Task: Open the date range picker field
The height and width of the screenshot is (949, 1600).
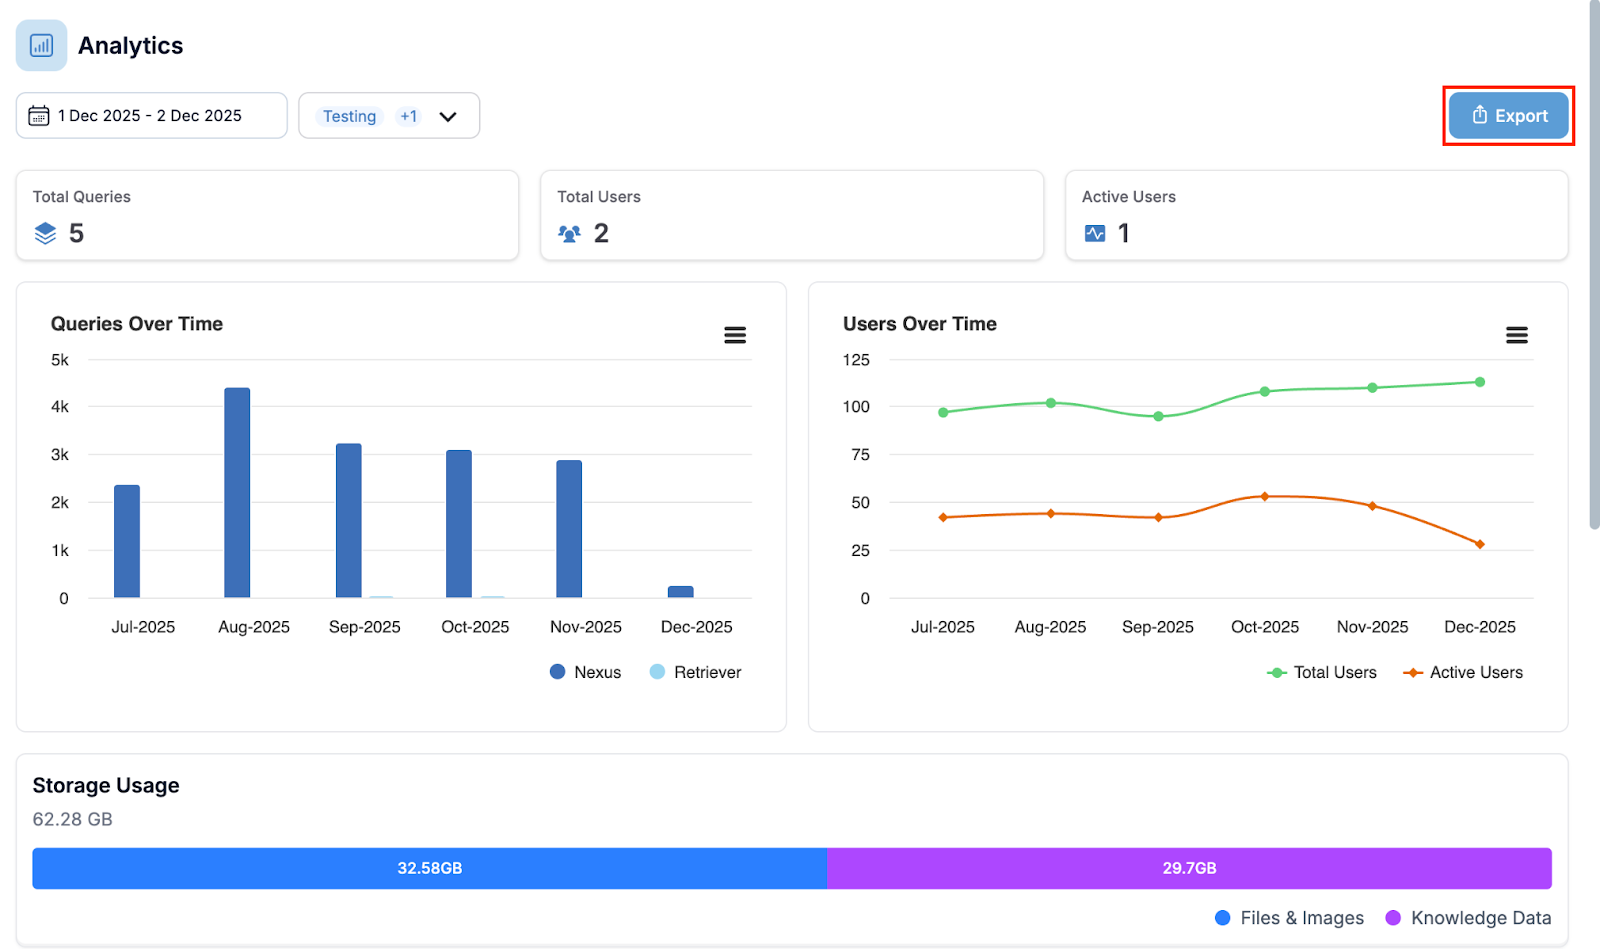Action: [x=151, y=116]
